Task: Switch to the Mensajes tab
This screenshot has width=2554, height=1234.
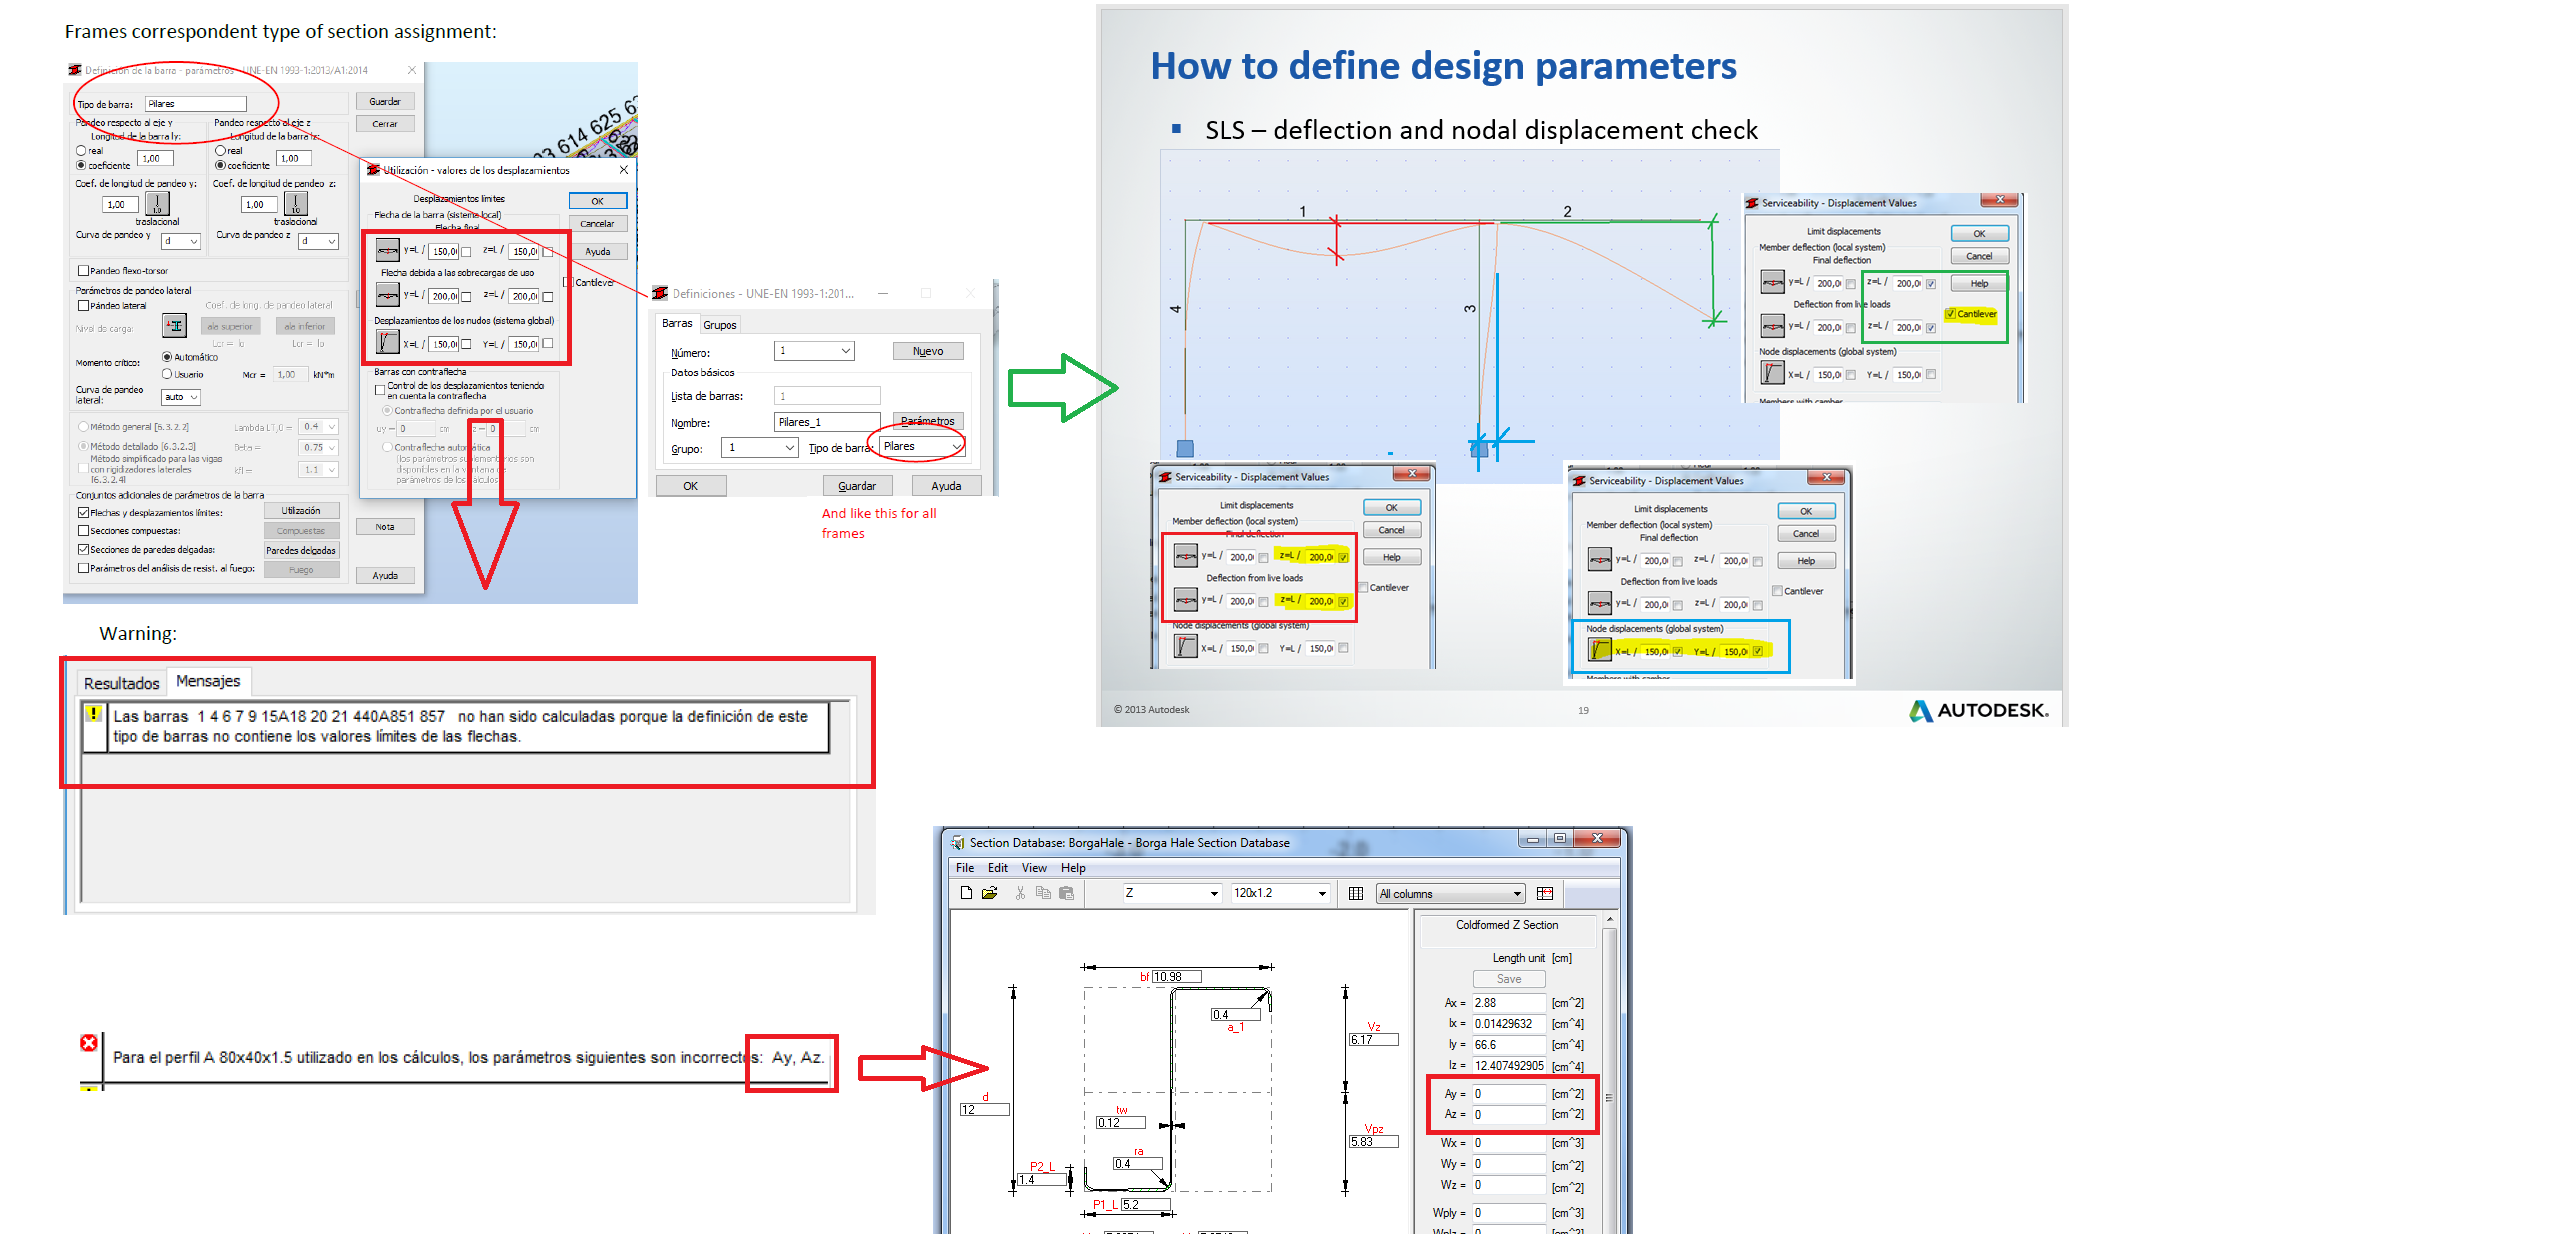Action: click(207, 682)
